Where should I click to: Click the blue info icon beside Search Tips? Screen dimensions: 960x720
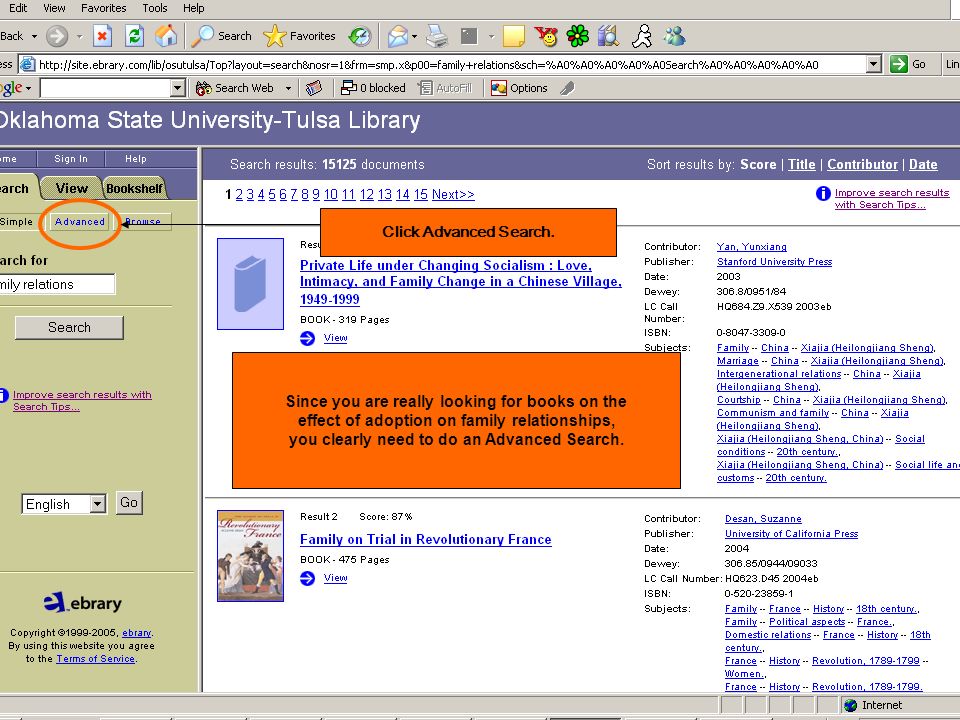click(x=823, y=193)
